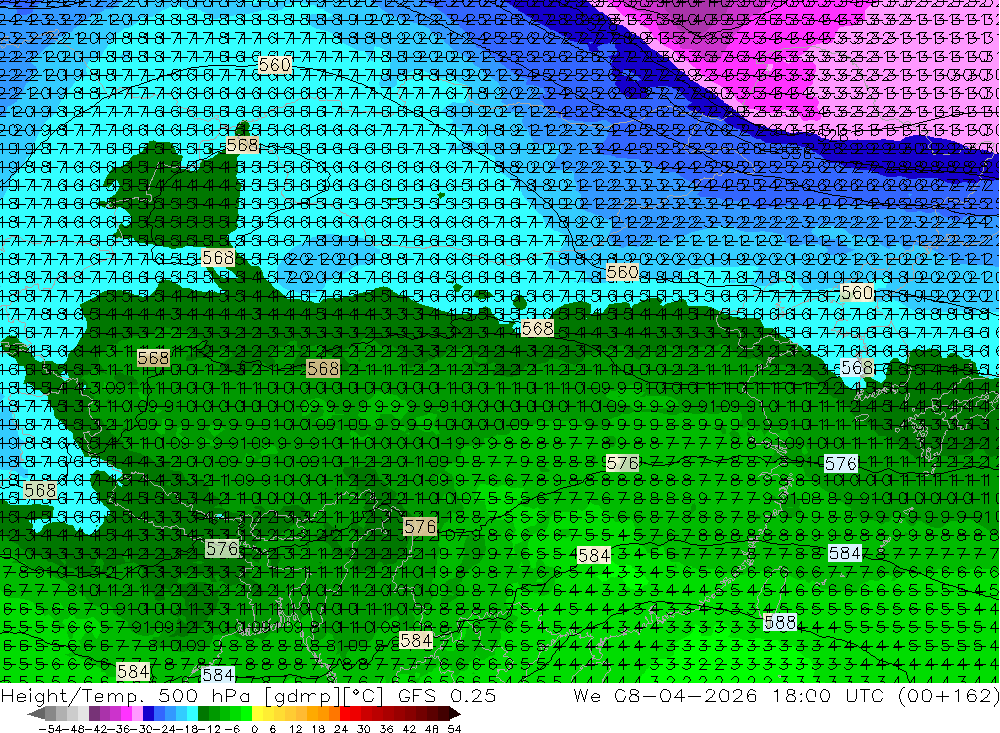This screenshot has height=733, width=1000.
Task: Select the bright red swatch in the color scale
Action: [345, 714]
